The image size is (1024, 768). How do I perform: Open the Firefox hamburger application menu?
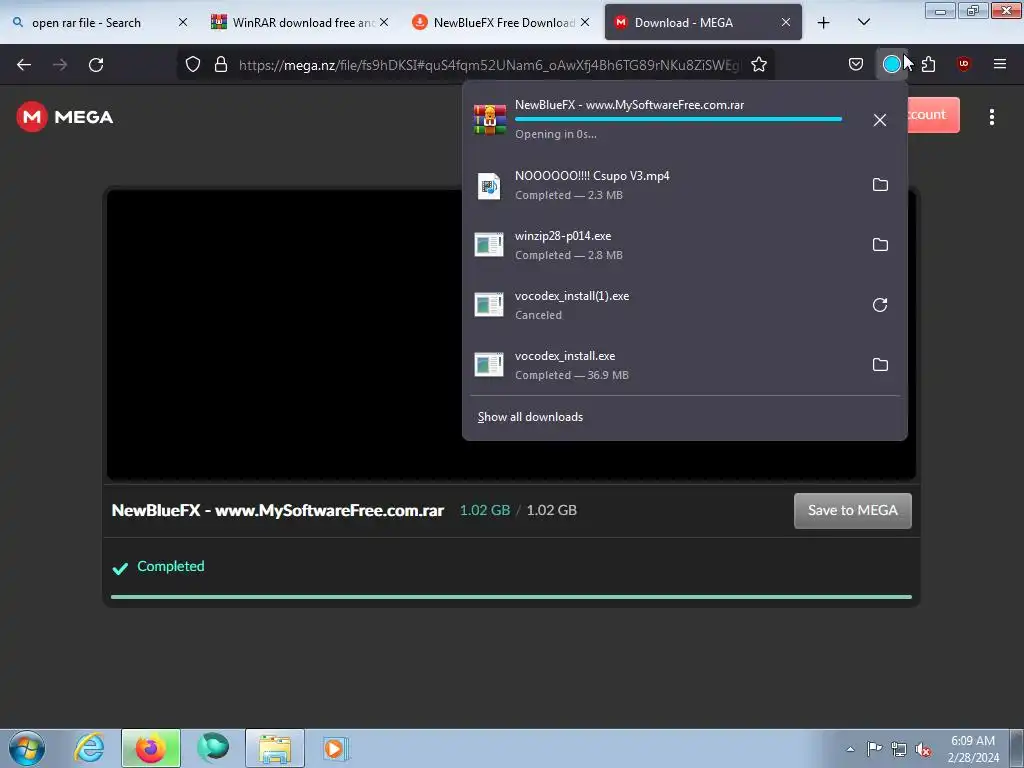click(999, 64)
